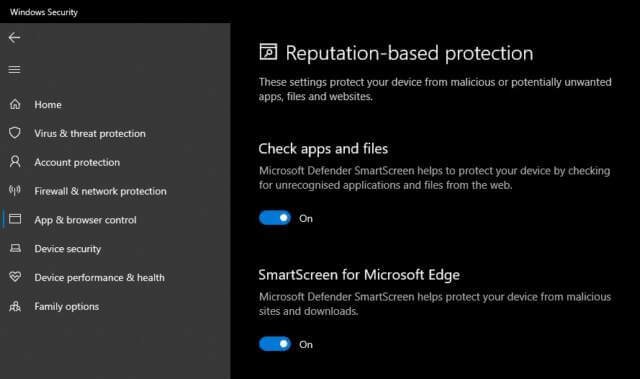Turn off Check apps and files toggle
The height and width of the screenshot is (379, 640).
click(x=275, y=218)
